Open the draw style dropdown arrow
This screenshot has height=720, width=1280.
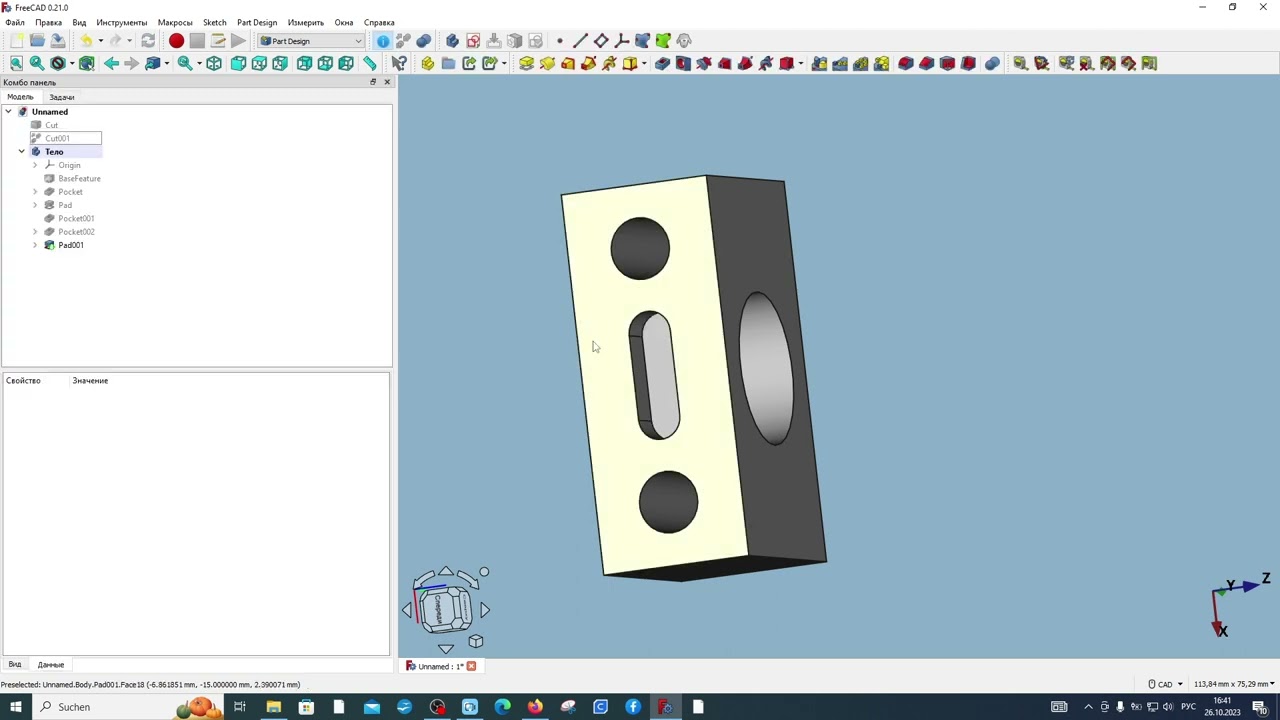[x=72, y=64]
